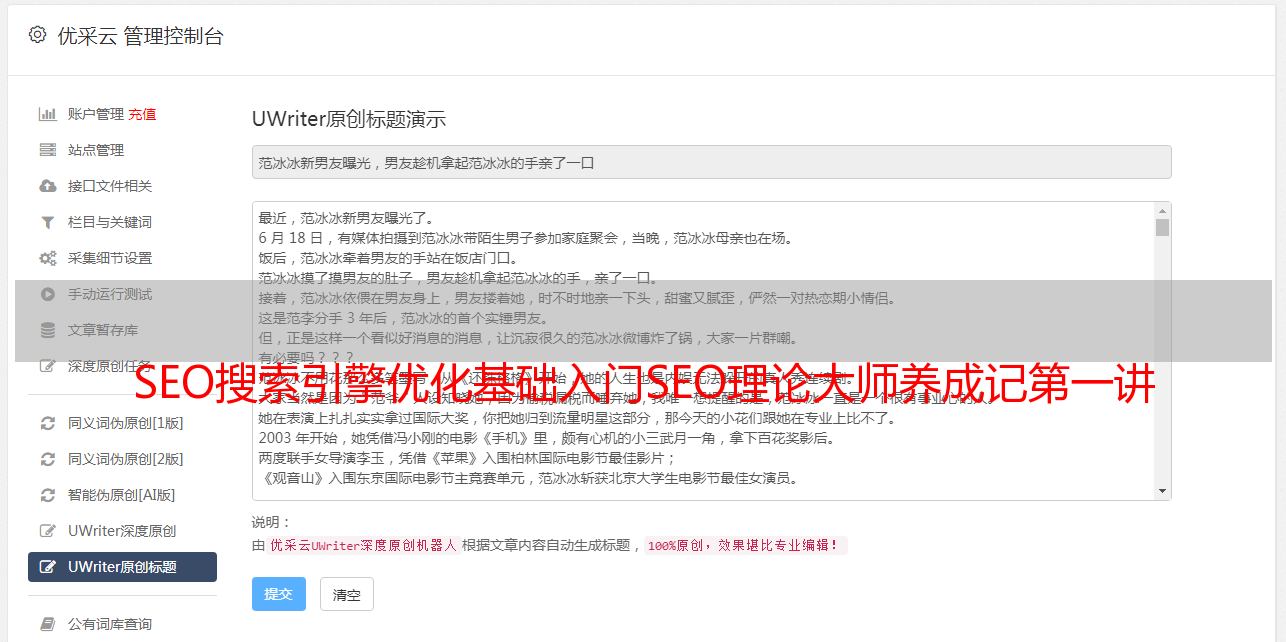
Task: Focus the title field containing 范冰冰新男友曝光
Action: (x=711, y=162)
